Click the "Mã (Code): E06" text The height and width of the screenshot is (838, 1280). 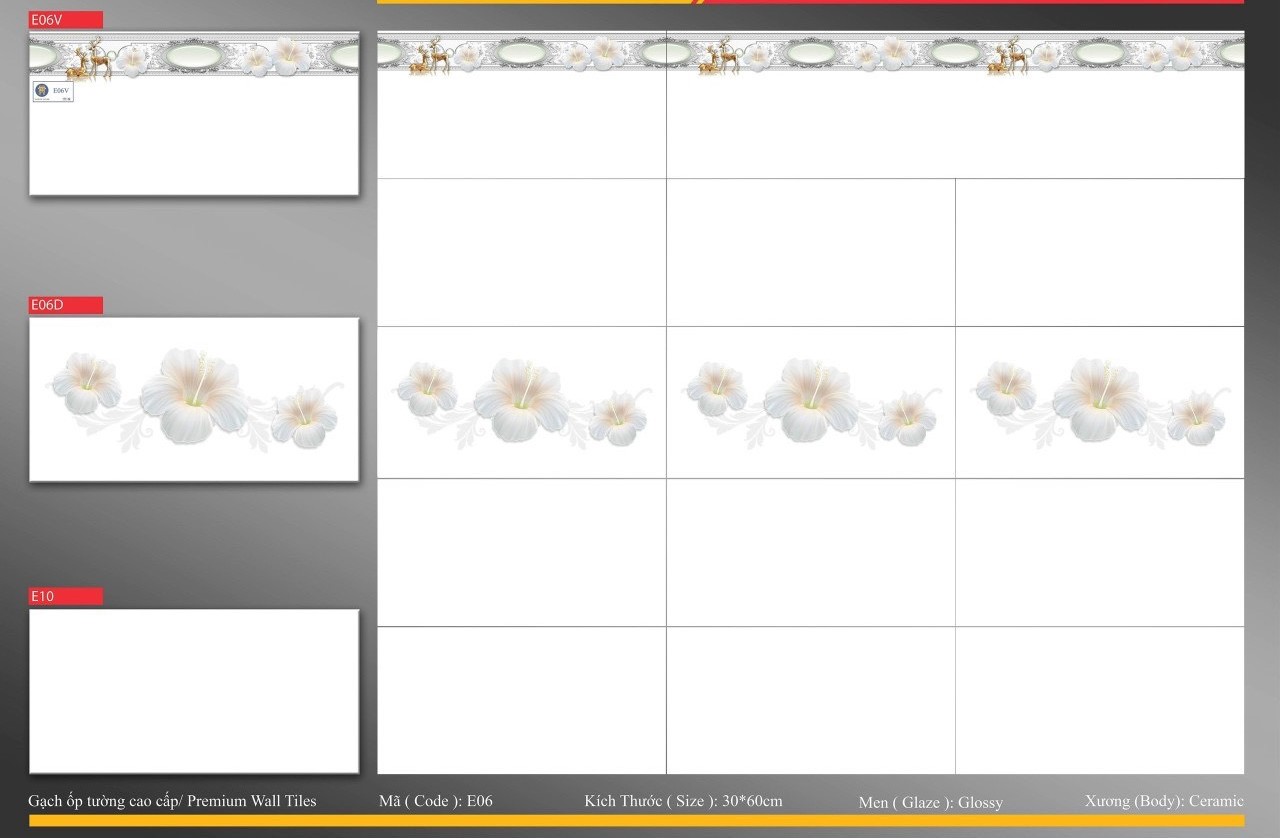click(x=436, y=801)
